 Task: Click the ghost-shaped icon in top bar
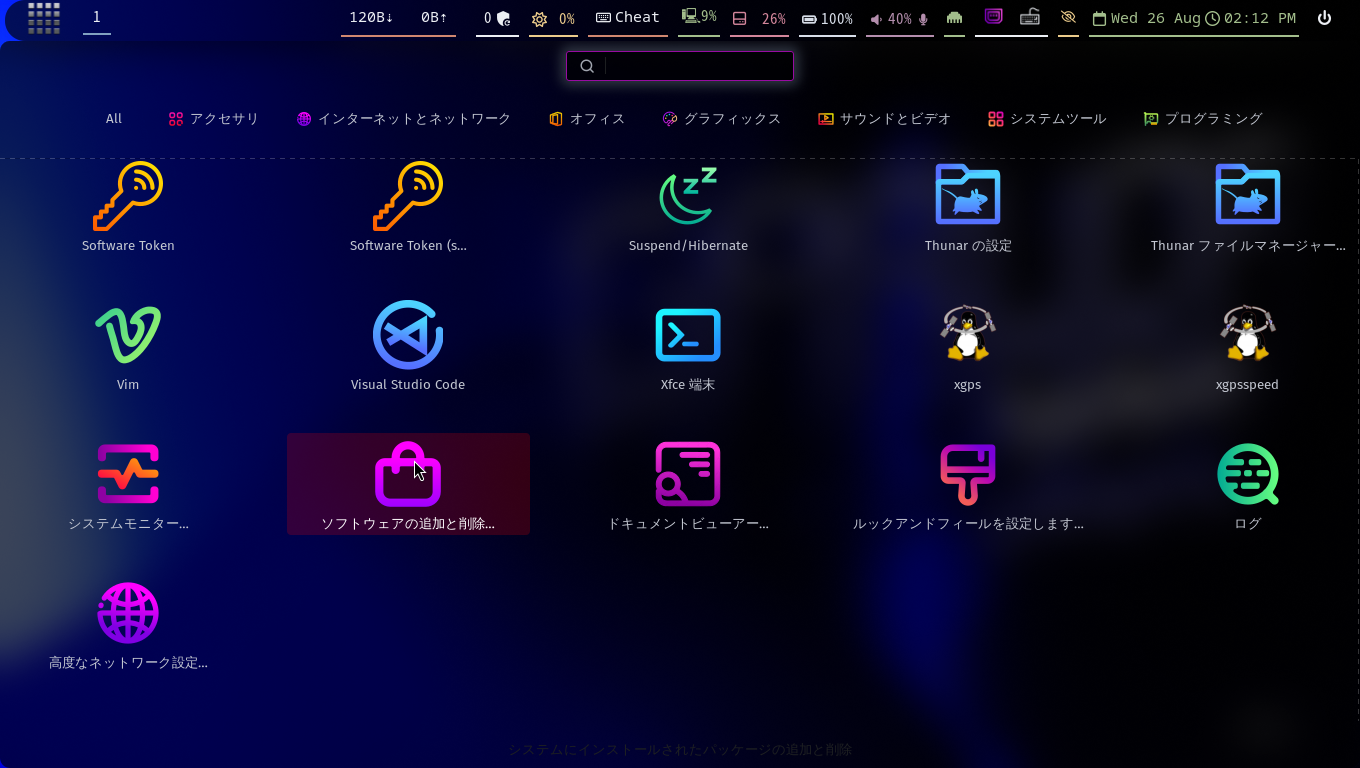[x=954, y=18]
